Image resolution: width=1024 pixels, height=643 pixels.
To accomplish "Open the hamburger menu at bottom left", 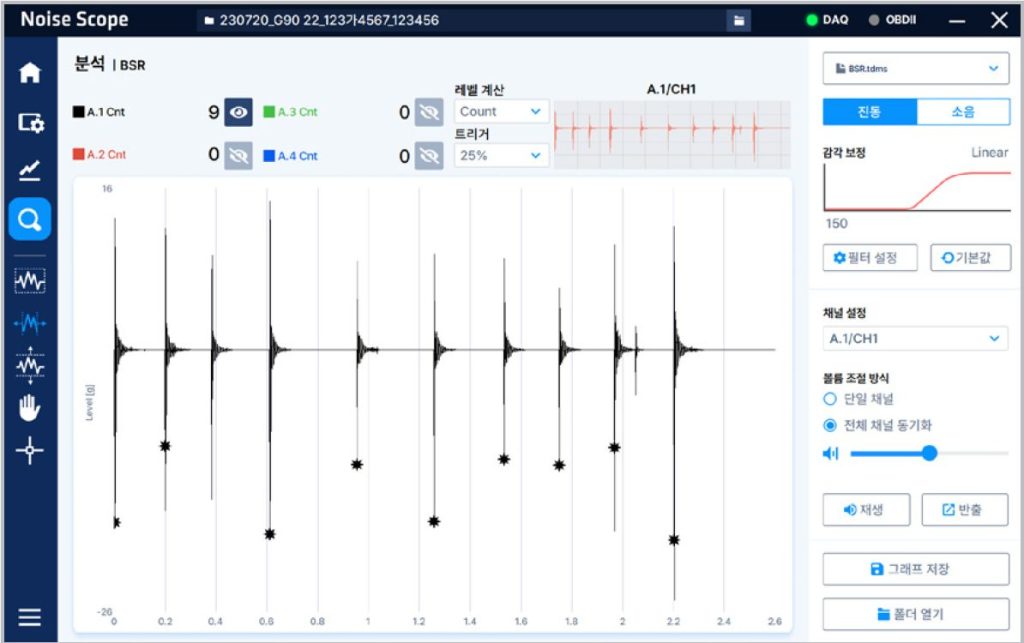I will [30, 617].
